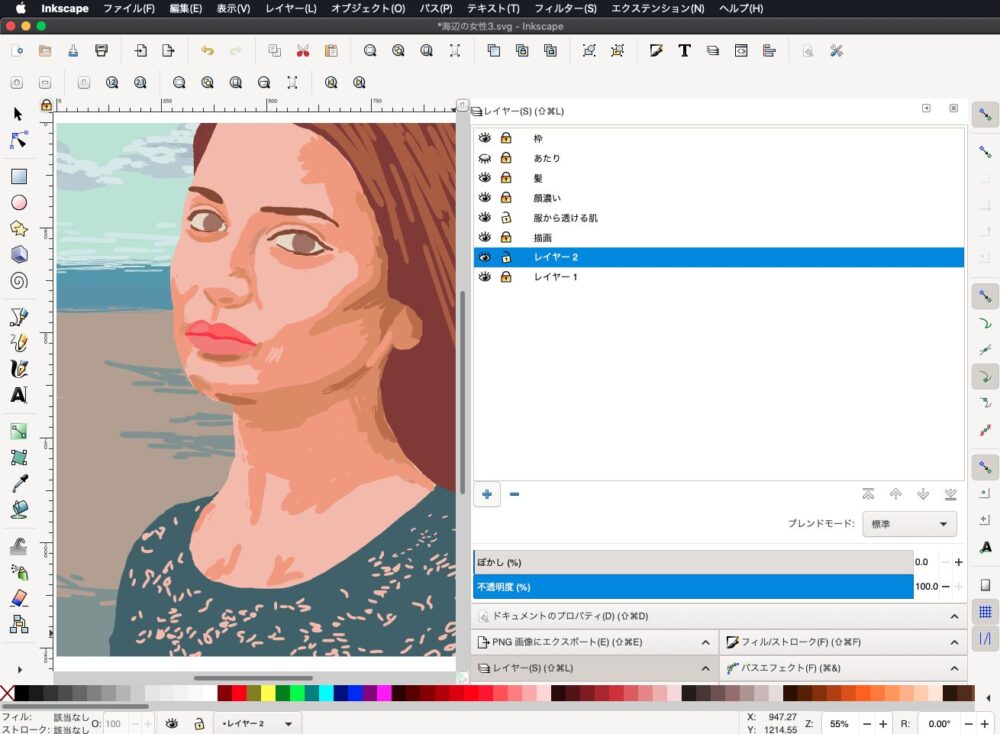Select the Rectangle tool
Image resolution: width=1000 pixels, height=734 pixels.
pos(18,177)
